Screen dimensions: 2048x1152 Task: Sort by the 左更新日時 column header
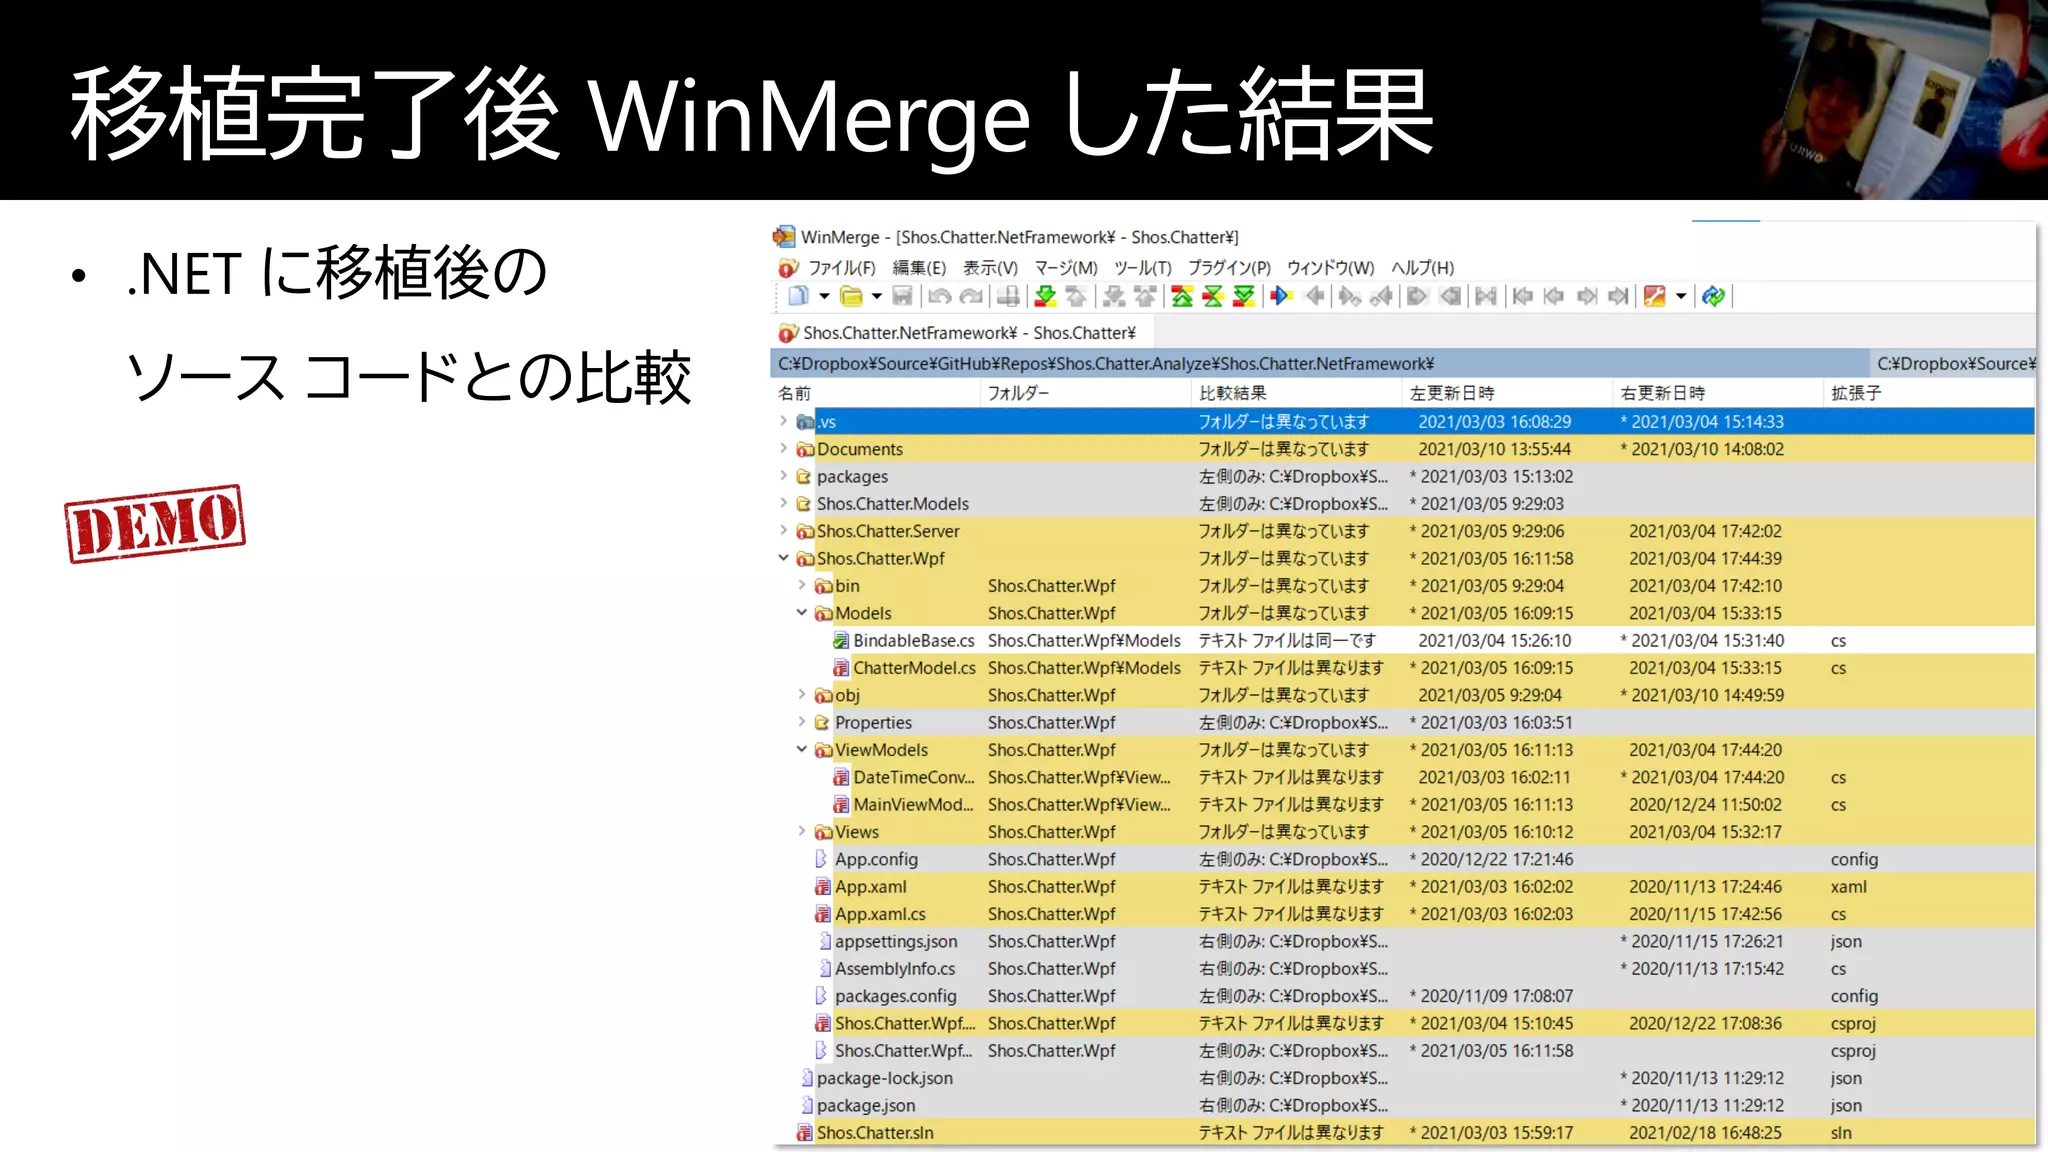(1507, 393)
